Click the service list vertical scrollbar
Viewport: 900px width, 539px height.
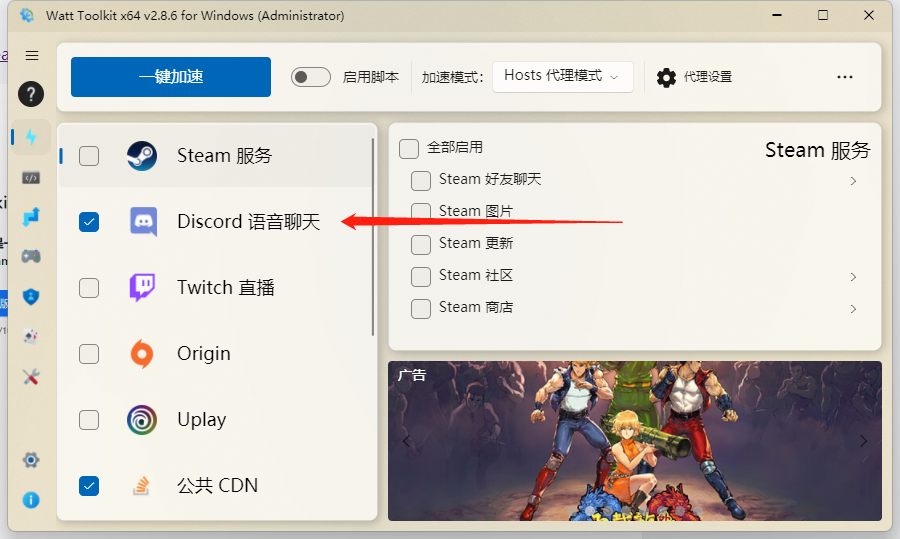(373, 236)
